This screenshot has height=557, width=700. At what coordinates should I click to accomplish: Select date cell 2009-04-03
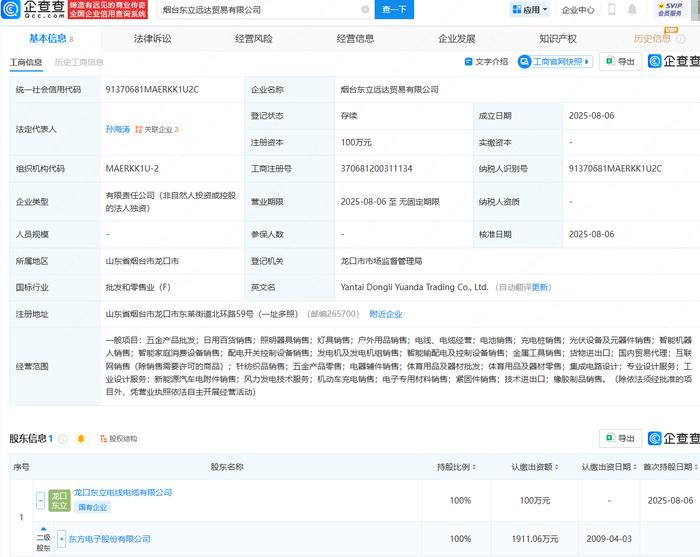(x=609, y=539)
